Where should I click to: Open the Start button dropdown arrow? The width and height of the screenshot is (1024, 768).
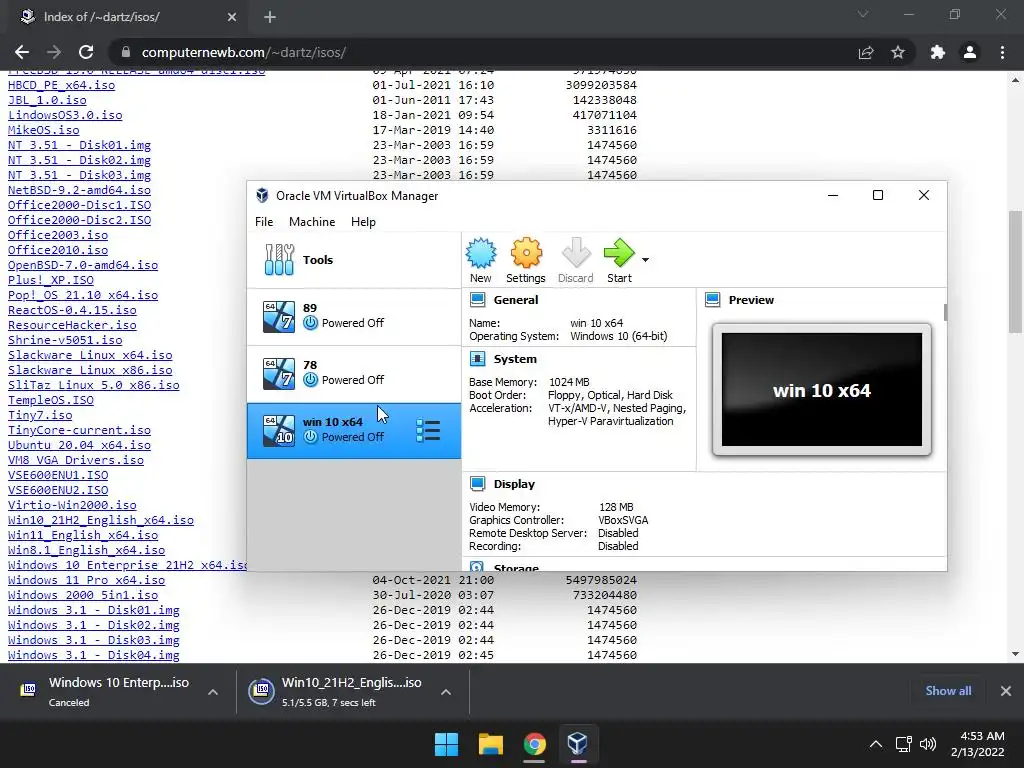point(645,260)
